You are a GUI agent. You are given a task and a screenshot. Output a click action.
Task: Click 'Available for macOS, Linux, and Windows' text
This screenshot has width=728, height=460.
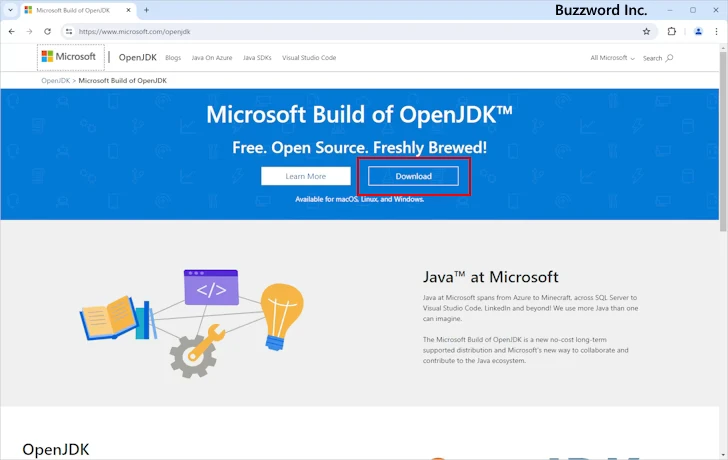[x=359, y=199]
